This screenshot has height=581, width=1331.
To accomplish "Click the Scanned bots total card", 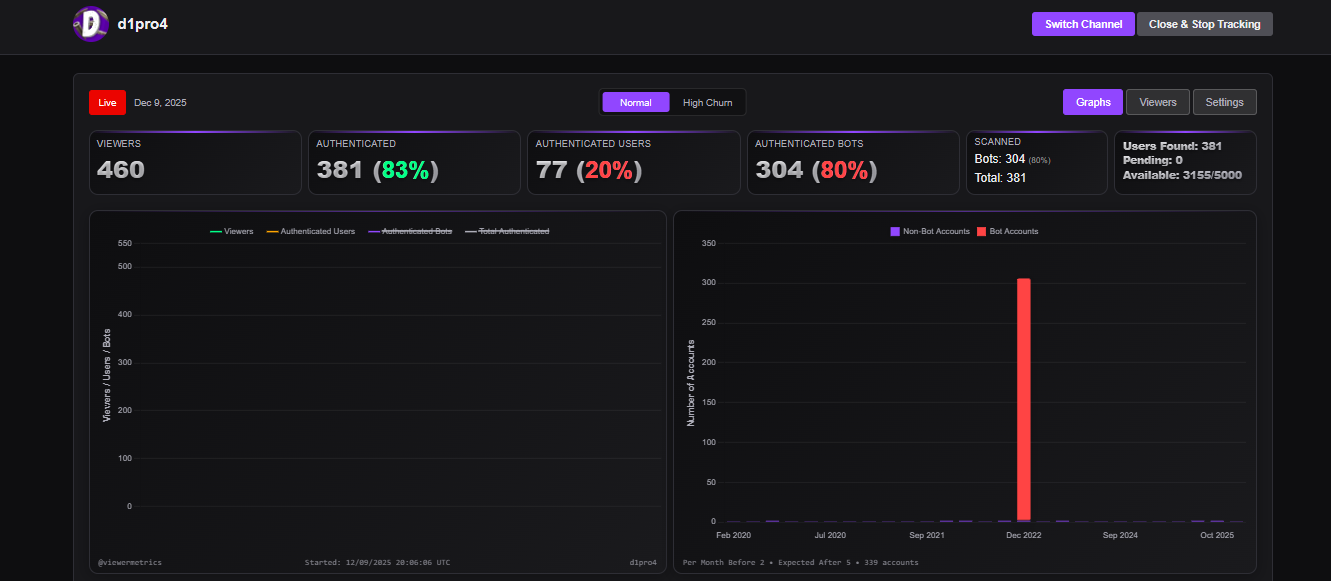I will 1036,162.
